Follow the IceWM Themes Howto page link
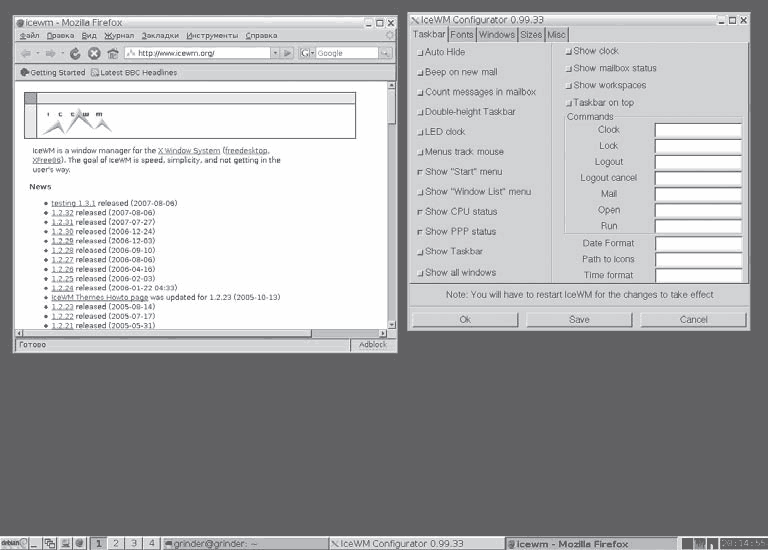The image size is (768, 550). [x=100, y=298]
